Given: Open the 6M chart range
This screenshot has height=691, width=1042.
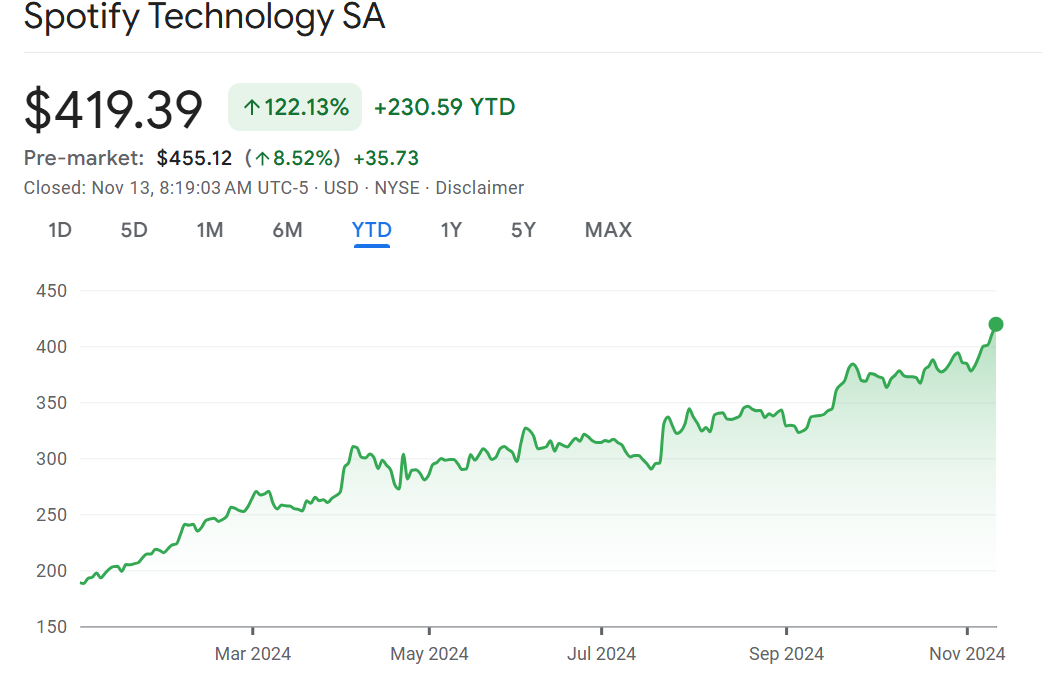Looking at the screenshot, I should coord(287,230).
